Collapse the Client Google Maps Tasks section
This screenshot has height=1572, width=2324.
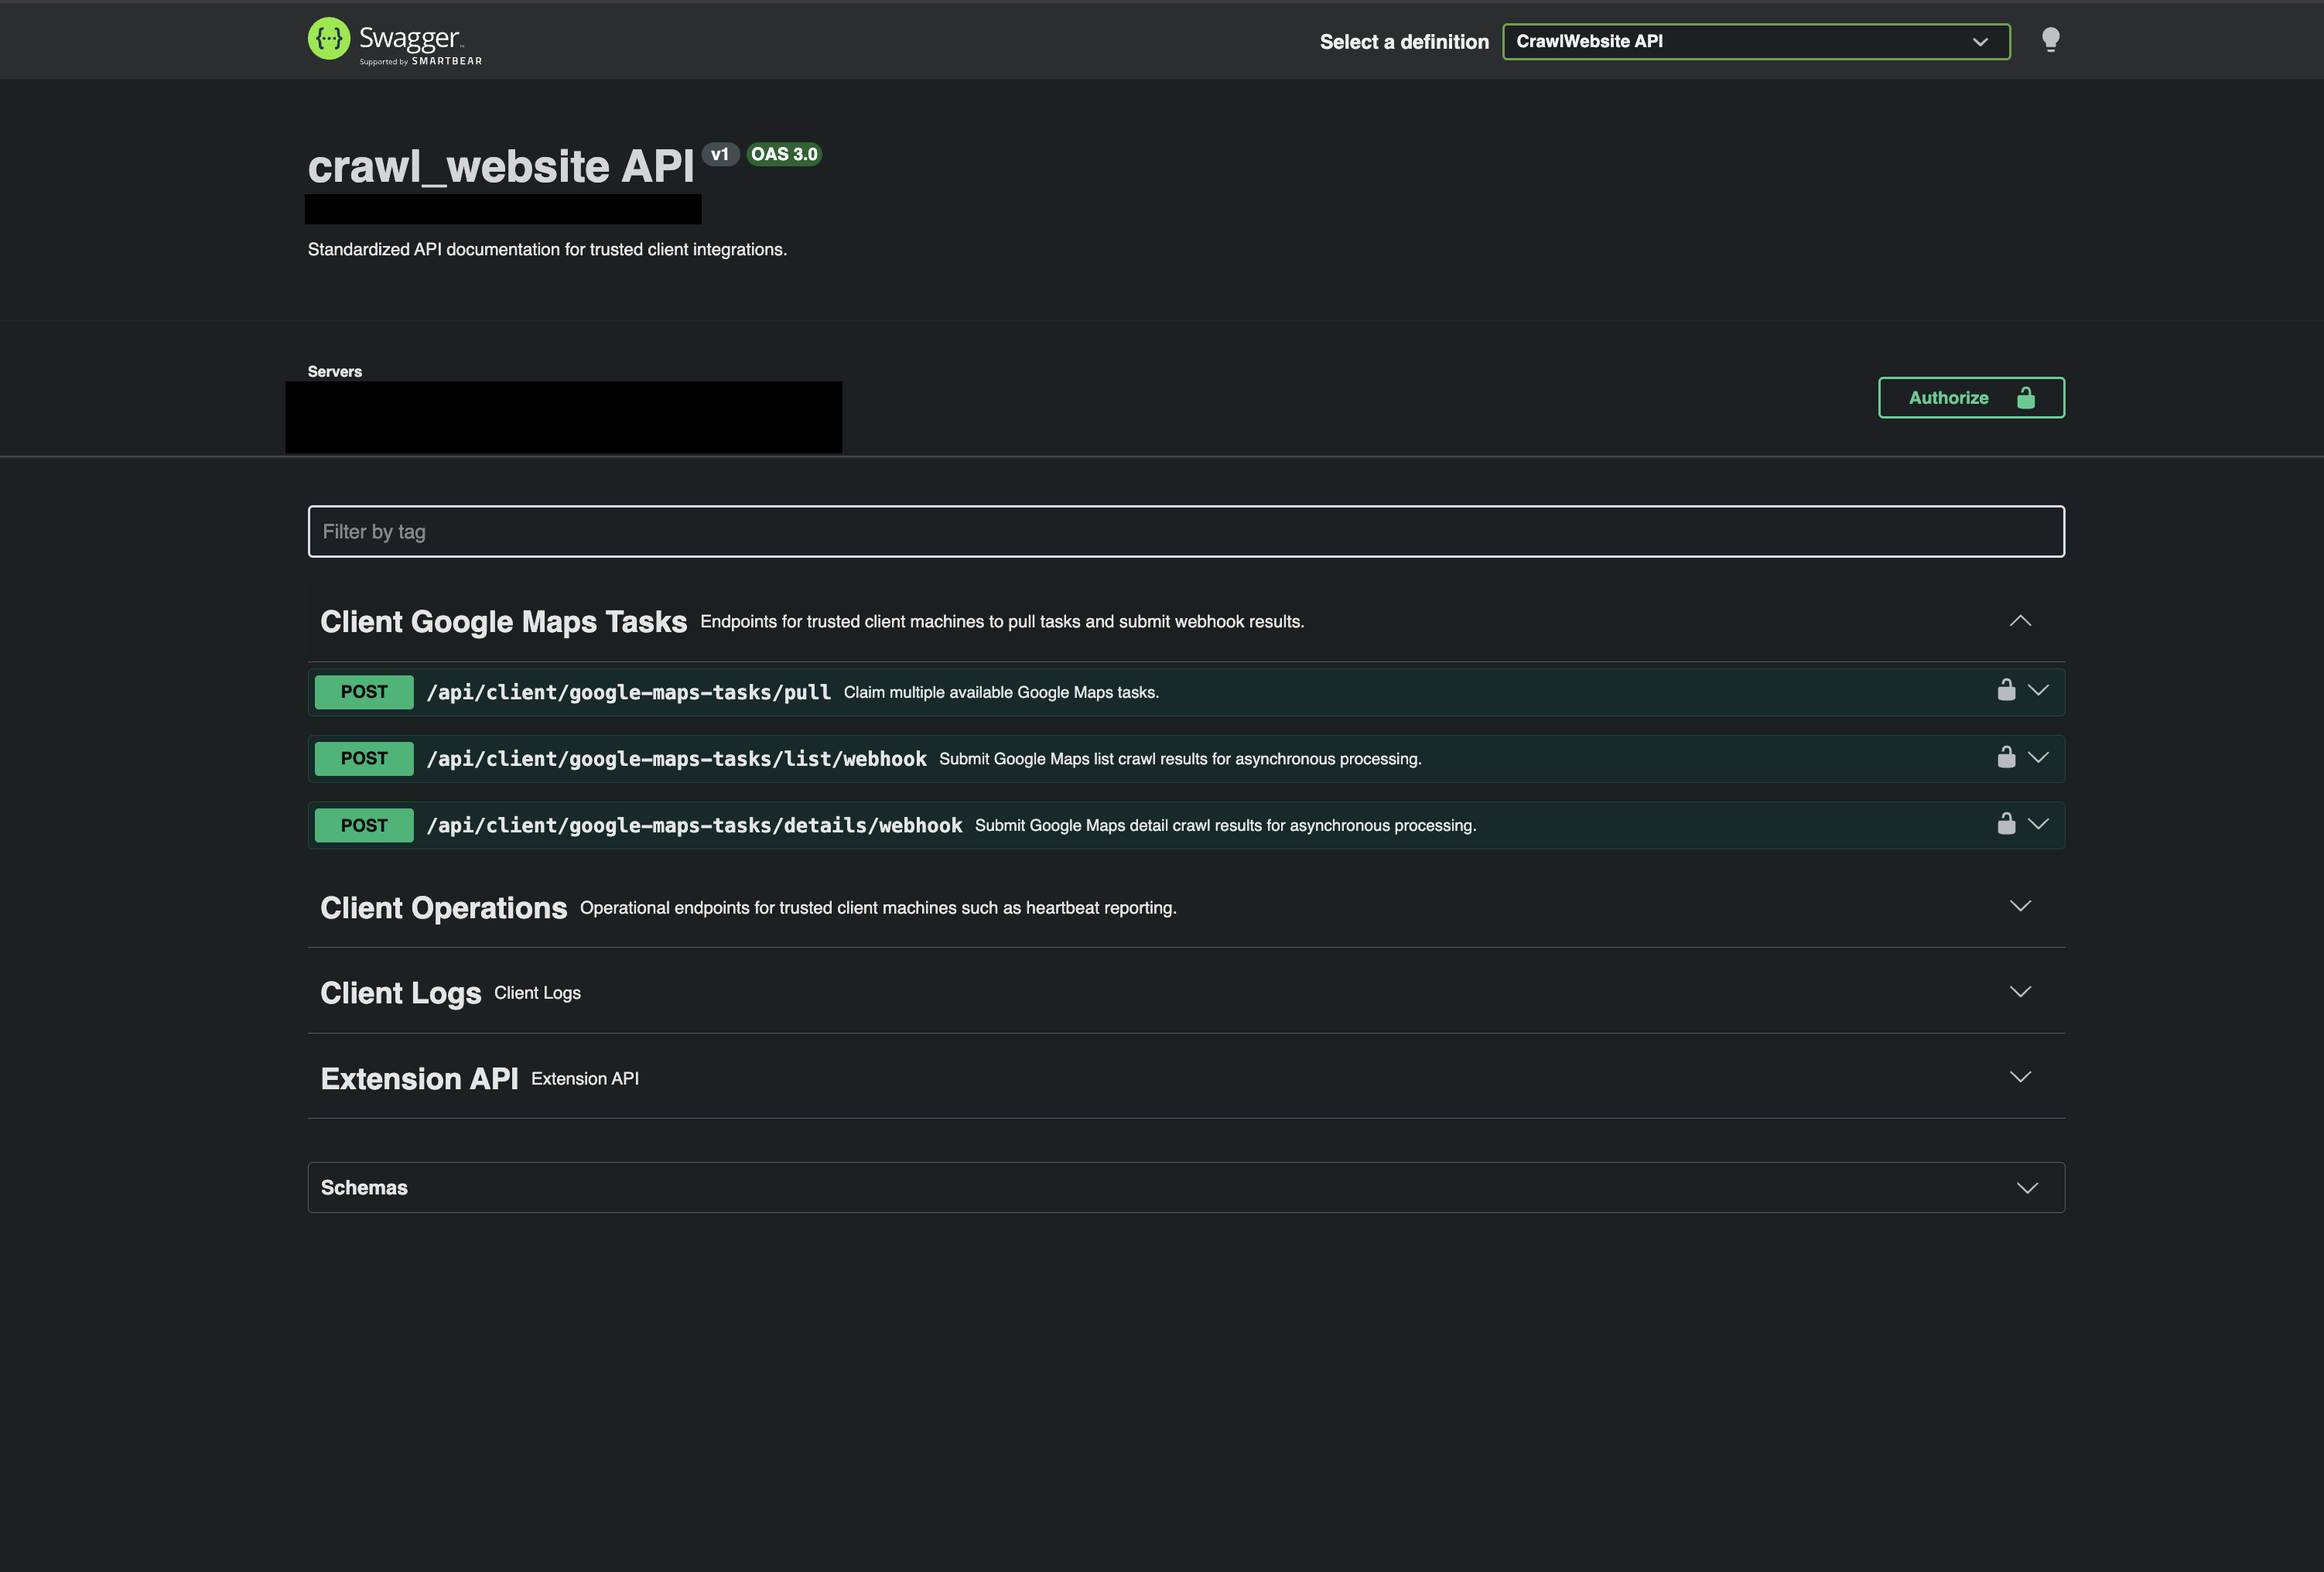pyautogui.click(x=2020, y=621)
